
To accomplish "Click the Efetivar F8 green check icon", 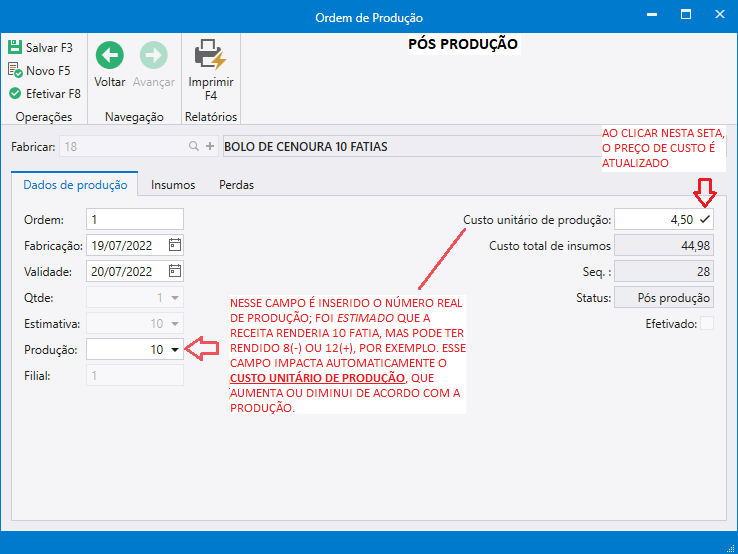I will (x=15, y=93).
